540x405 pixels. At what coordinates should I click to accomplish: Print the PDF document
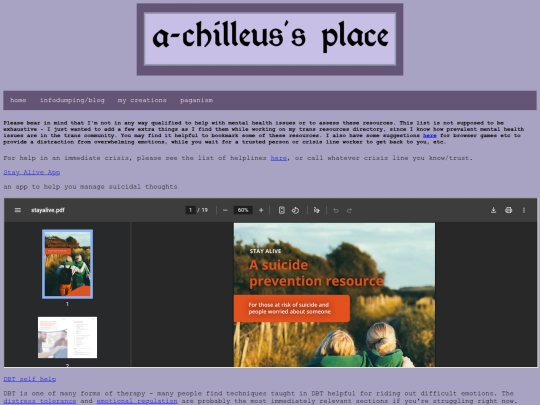click(x=508, y=210)
